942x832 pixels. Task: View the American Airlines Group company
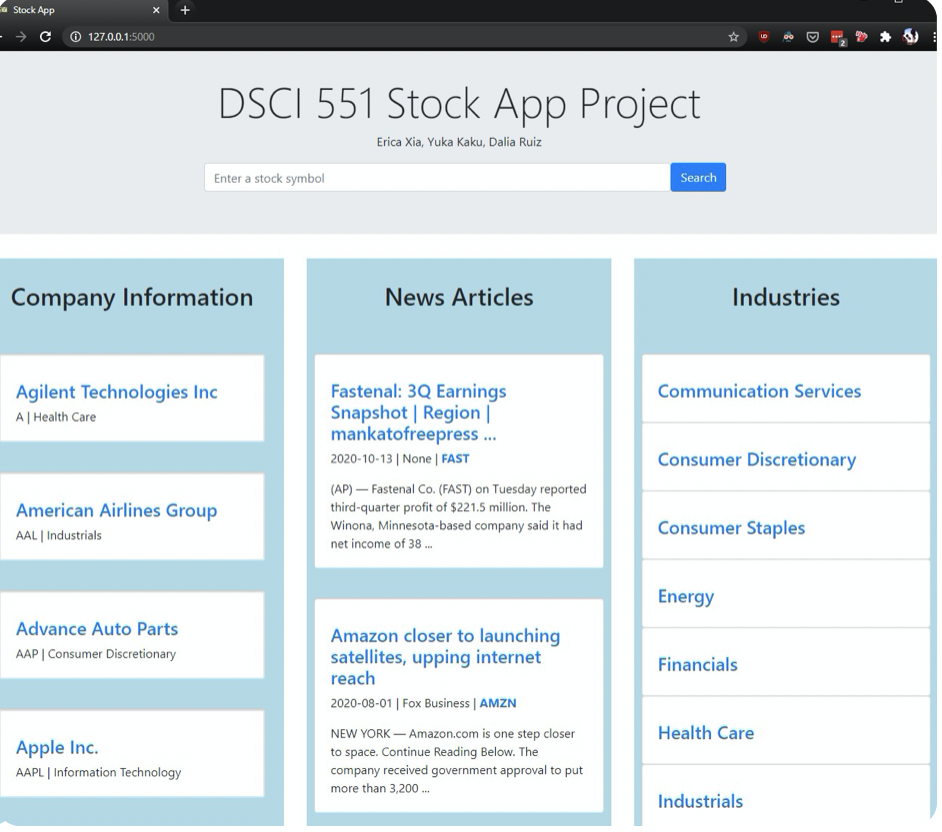(x=116, y=510)
